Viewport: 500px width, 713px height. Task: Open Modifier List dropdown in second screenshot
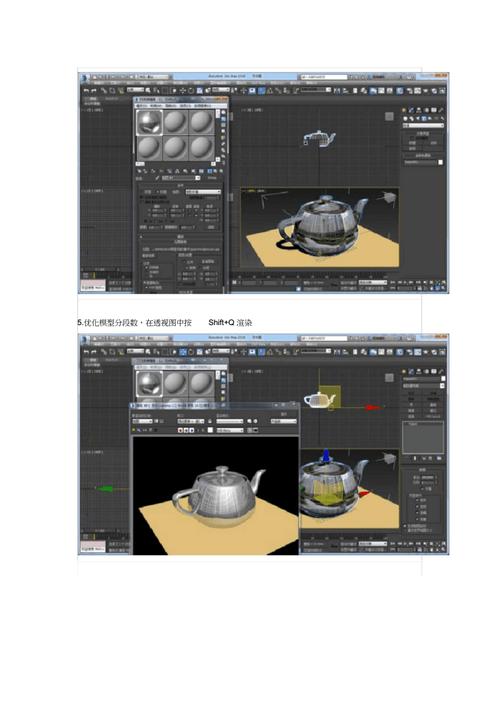tap(424, 386)
